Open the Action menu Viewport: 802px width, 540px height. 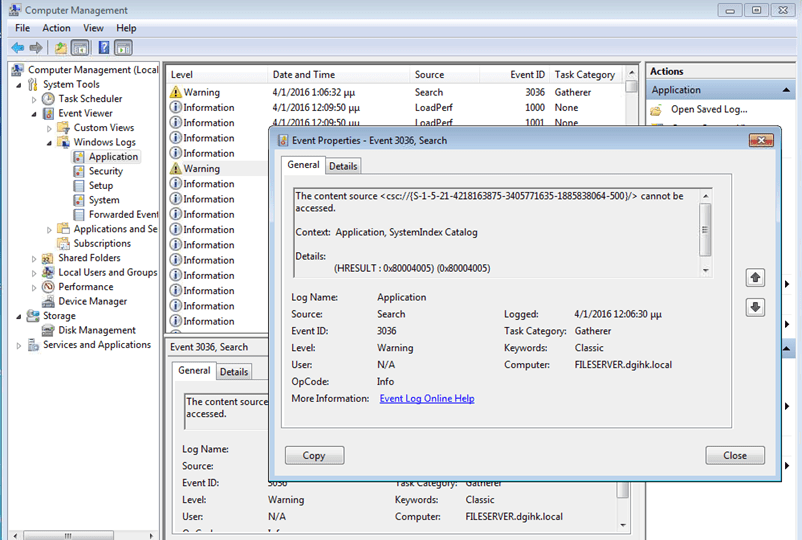[x=56, y=28]
